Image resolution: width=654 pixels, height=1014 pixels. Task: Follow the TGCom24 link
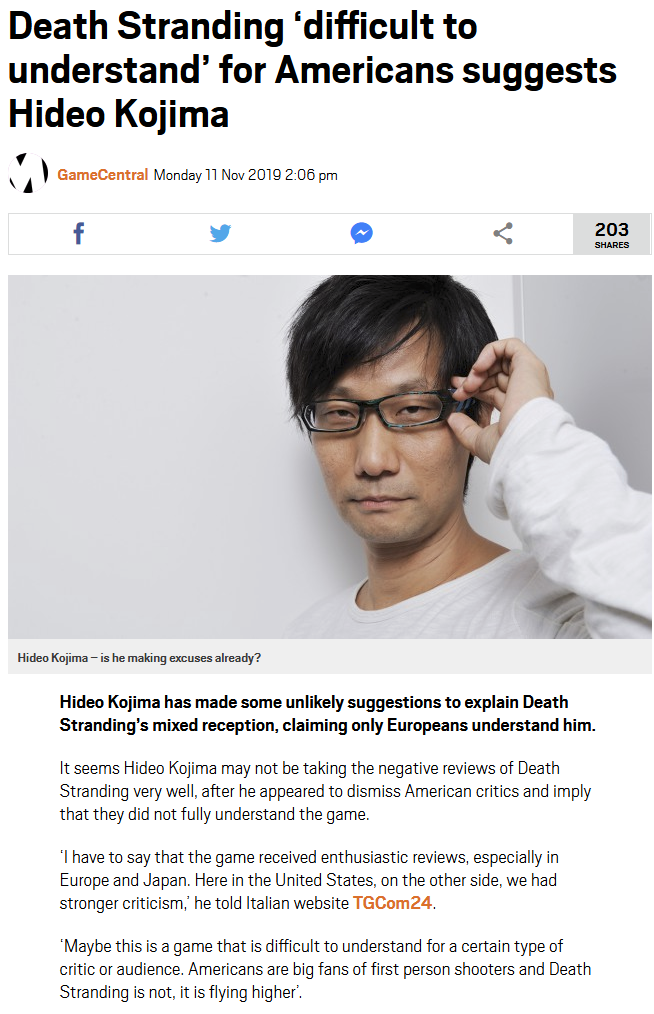click(x=392, y=903)
